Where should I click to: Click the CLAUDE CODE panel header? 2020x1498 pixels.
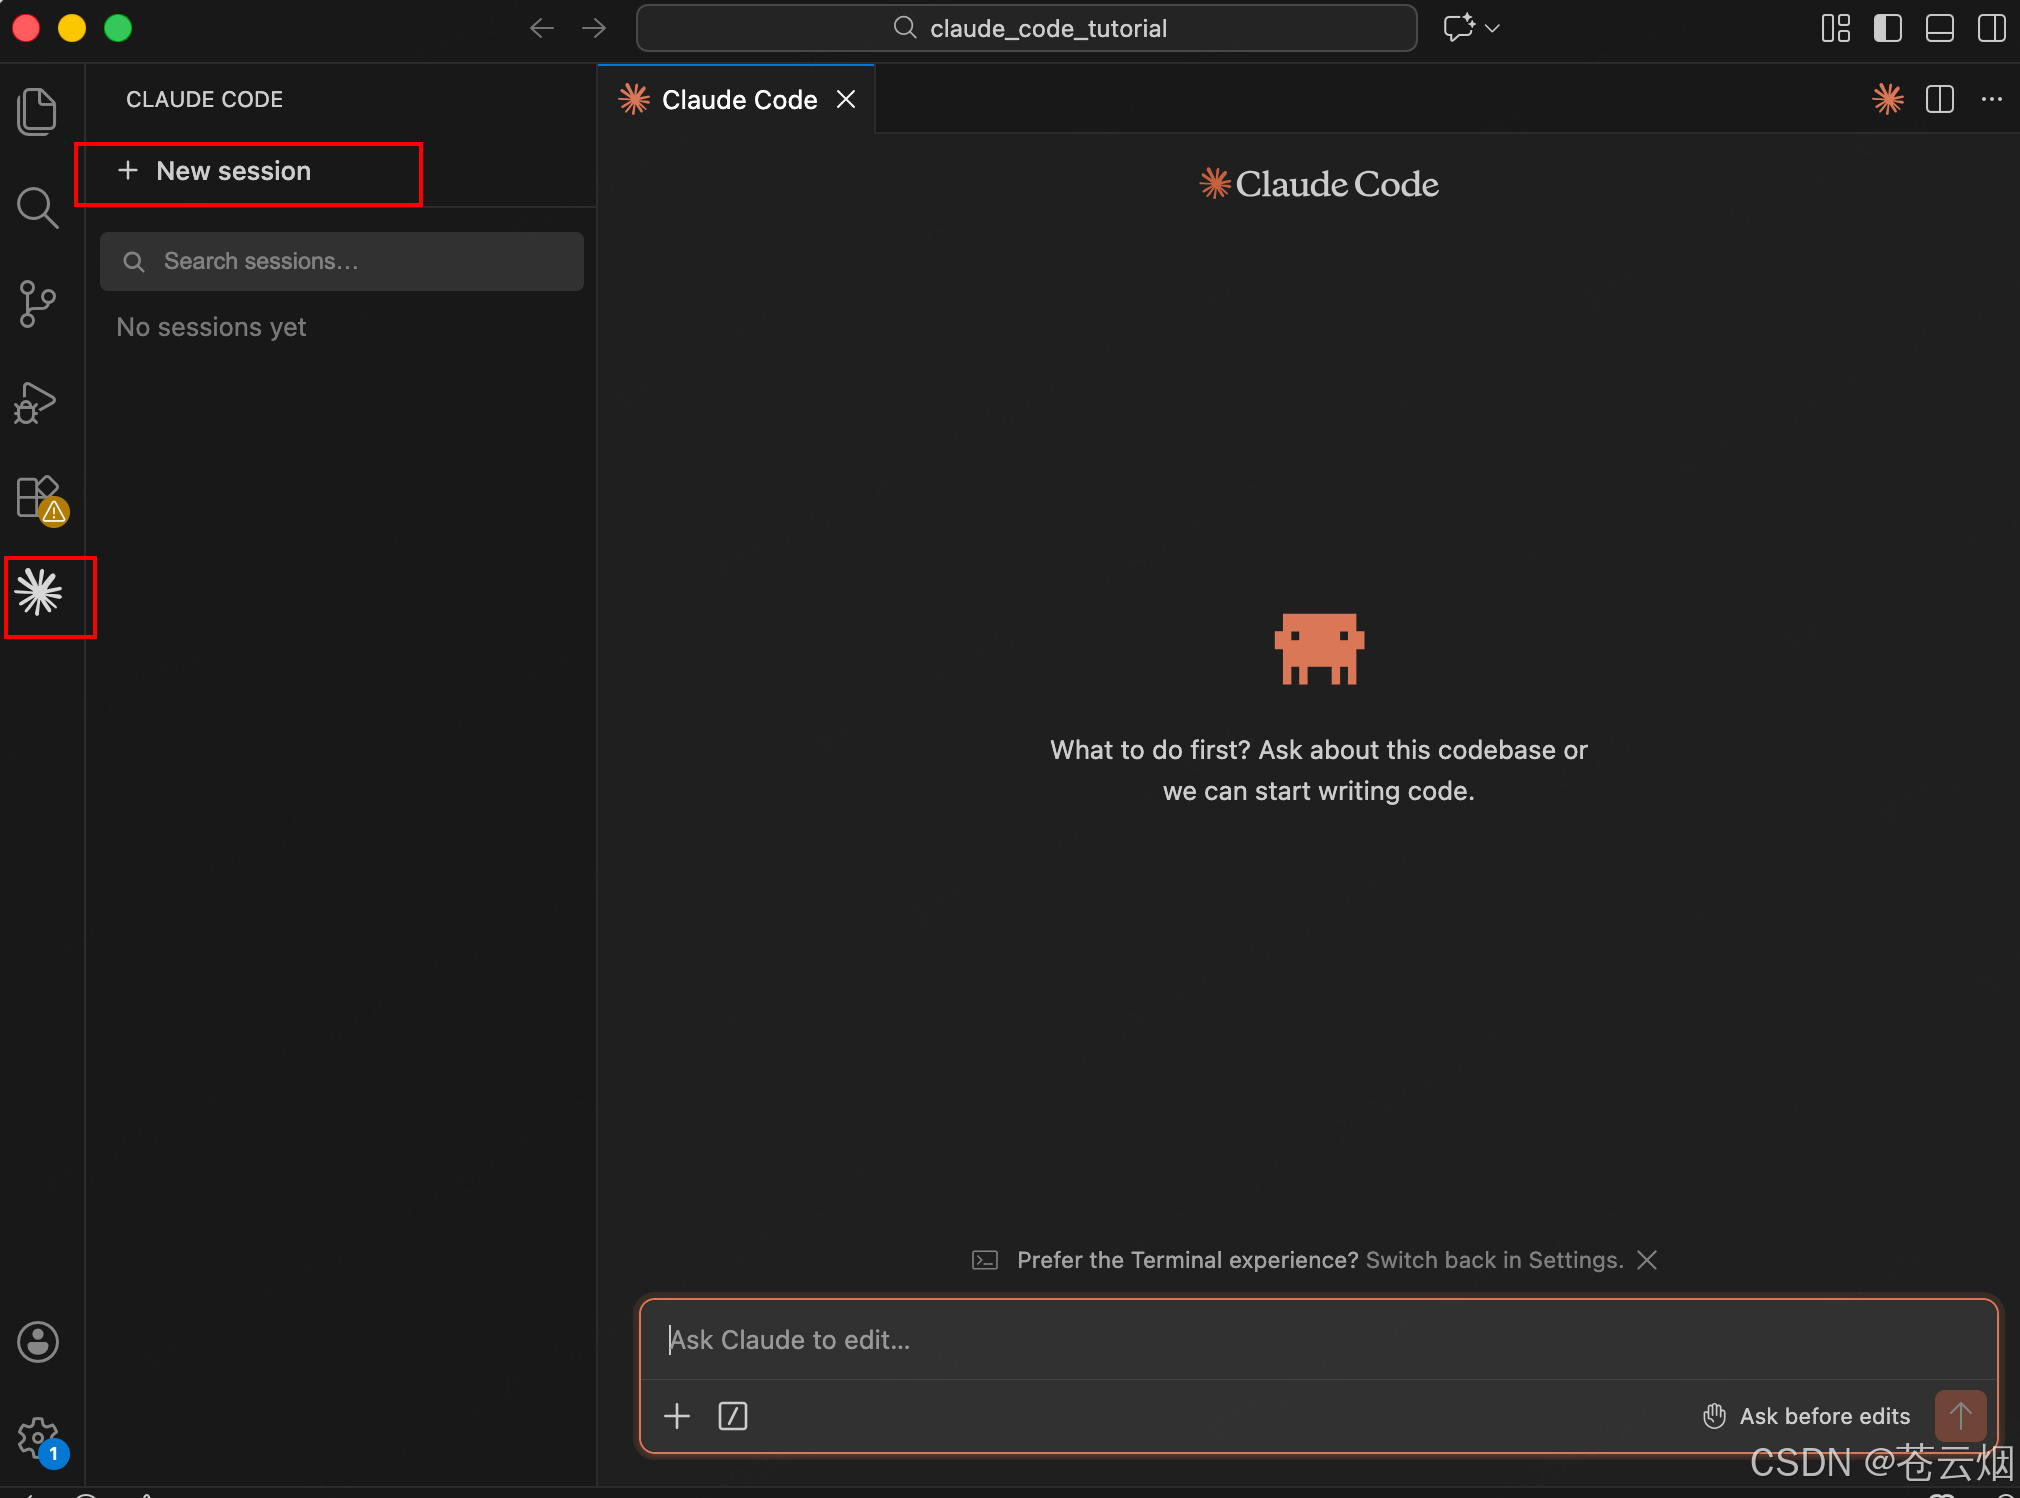204,99
